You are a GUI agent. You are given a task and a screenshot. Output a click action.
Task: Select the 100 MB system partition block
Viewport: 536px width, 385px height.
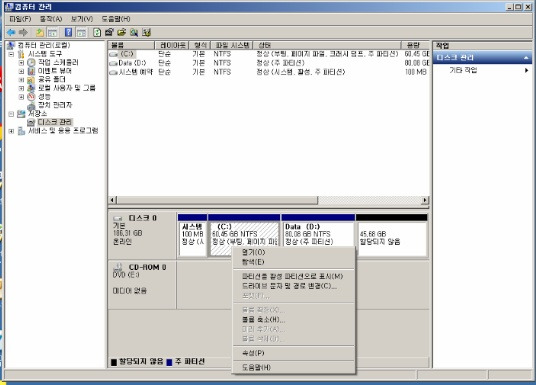pyautogui.click(x=192, y=235)
